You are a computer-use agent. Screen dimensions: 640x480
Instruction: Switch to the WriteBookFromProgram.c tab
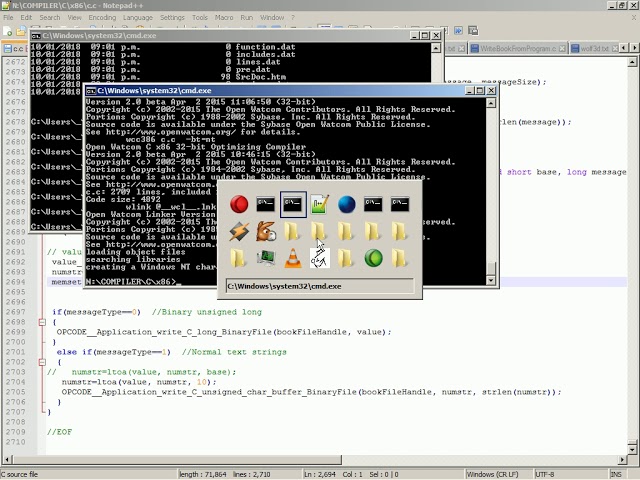pos(518,49)
